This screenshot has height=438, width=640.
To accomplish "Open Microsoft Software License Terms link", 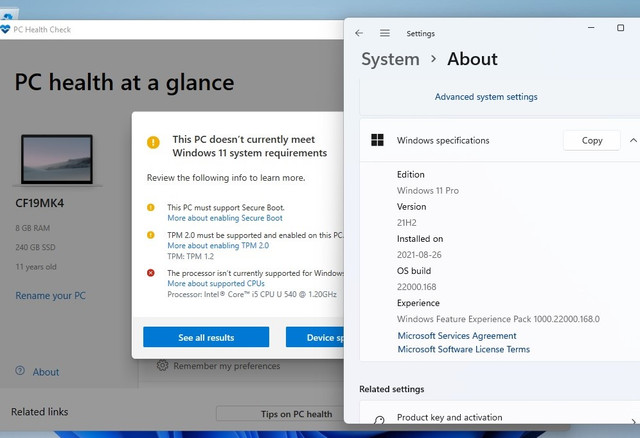I will click(x=463, y=349).
